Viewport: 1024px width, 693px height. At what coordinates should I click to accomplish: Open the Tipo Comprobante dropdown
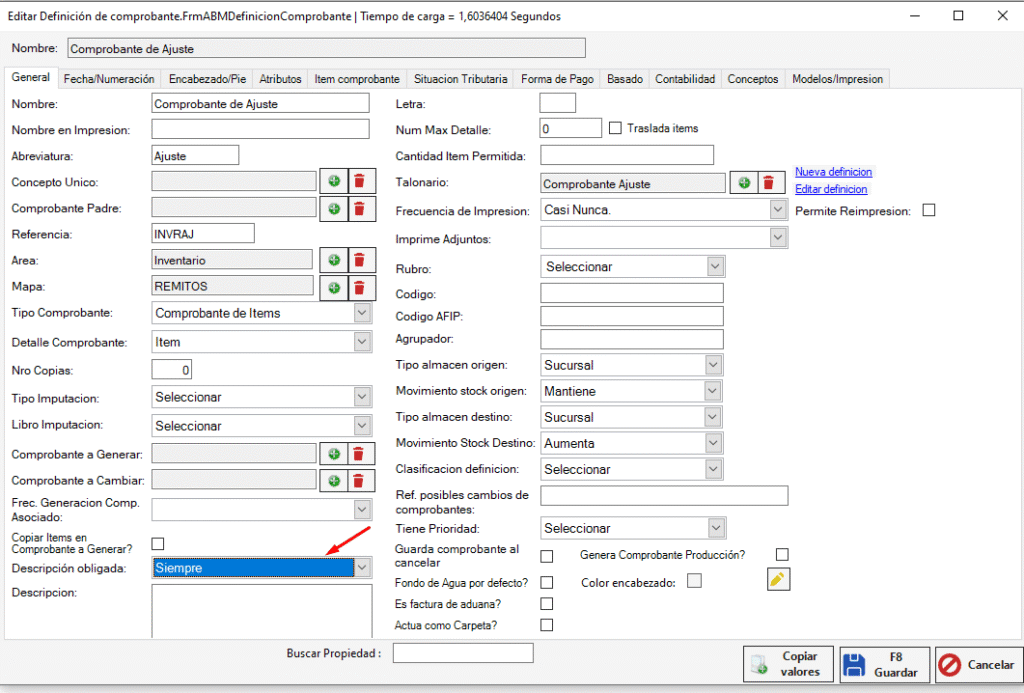(362, 313)
